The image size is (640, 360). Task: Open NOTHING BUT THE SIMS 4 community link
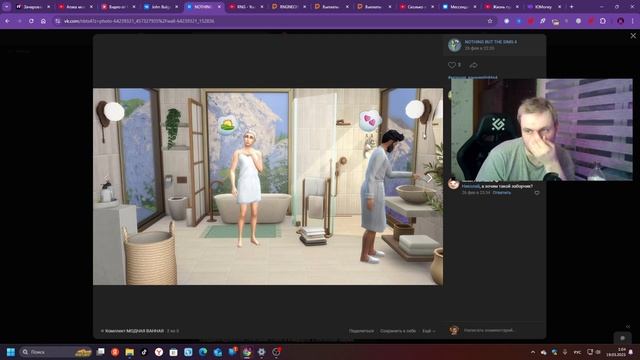click(491, 42)
